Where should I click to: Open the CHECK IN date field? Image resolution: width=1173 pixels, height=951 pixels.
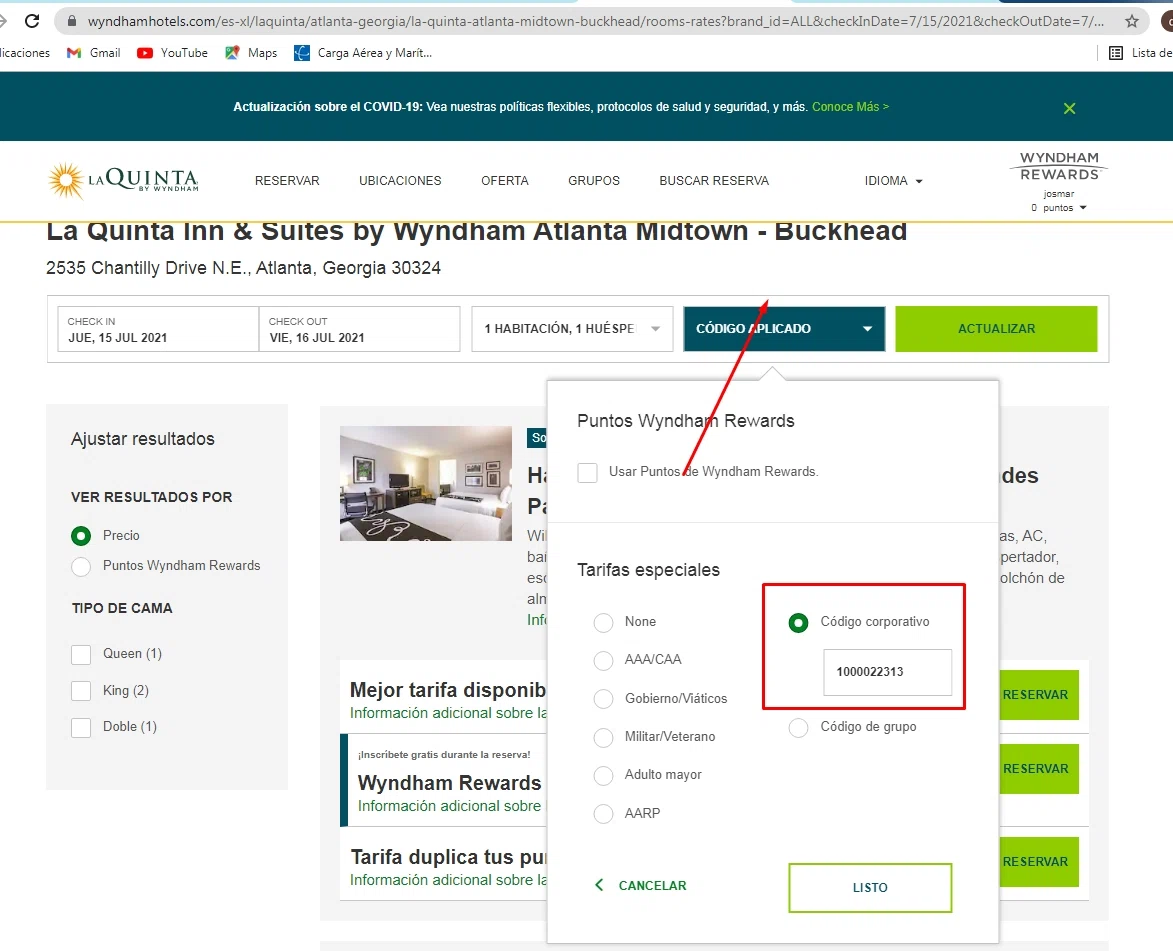(158, 329)
